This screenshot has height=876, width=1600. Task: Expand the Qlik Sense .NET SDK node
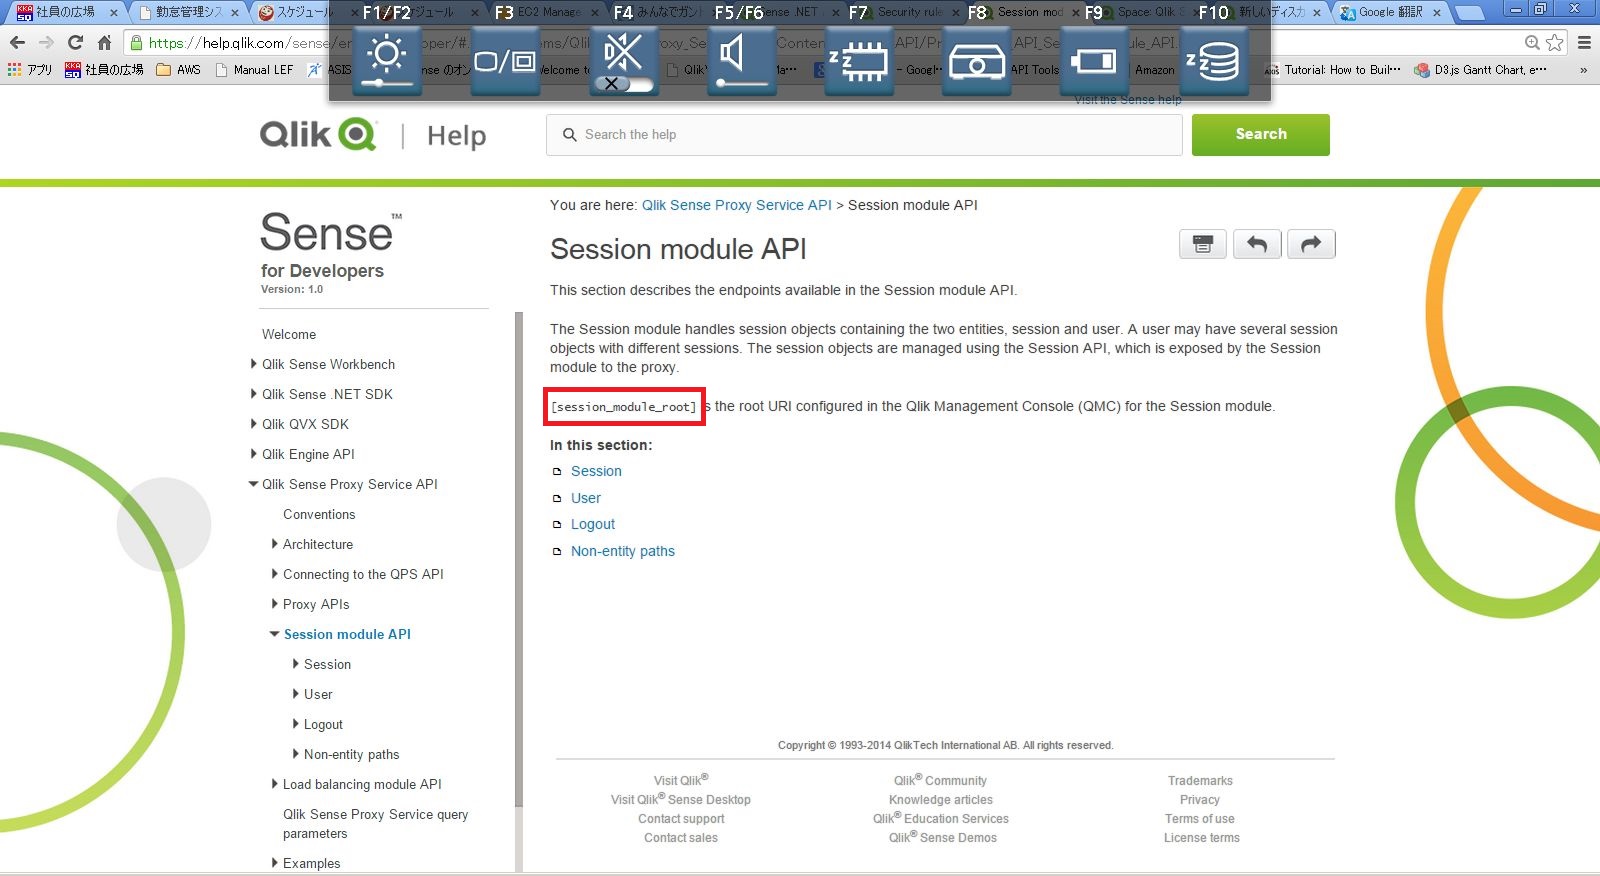pyautogui.click(x=254, y=394)
